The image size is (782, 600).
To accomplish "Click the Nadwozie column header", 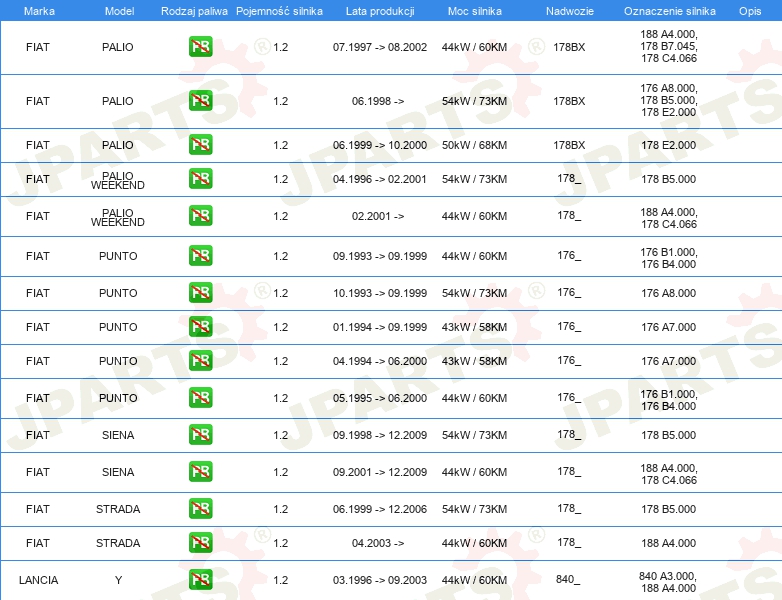I will click(570, 11).
